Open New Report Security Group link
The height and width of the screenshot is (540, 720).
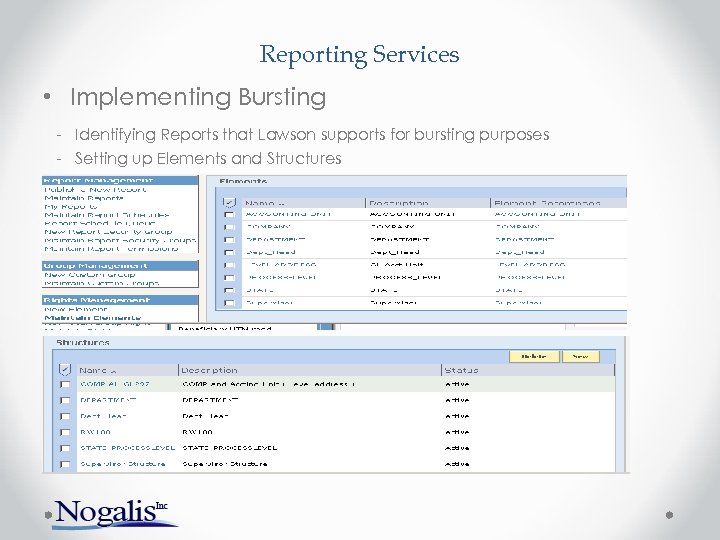(x=108, y=232)
